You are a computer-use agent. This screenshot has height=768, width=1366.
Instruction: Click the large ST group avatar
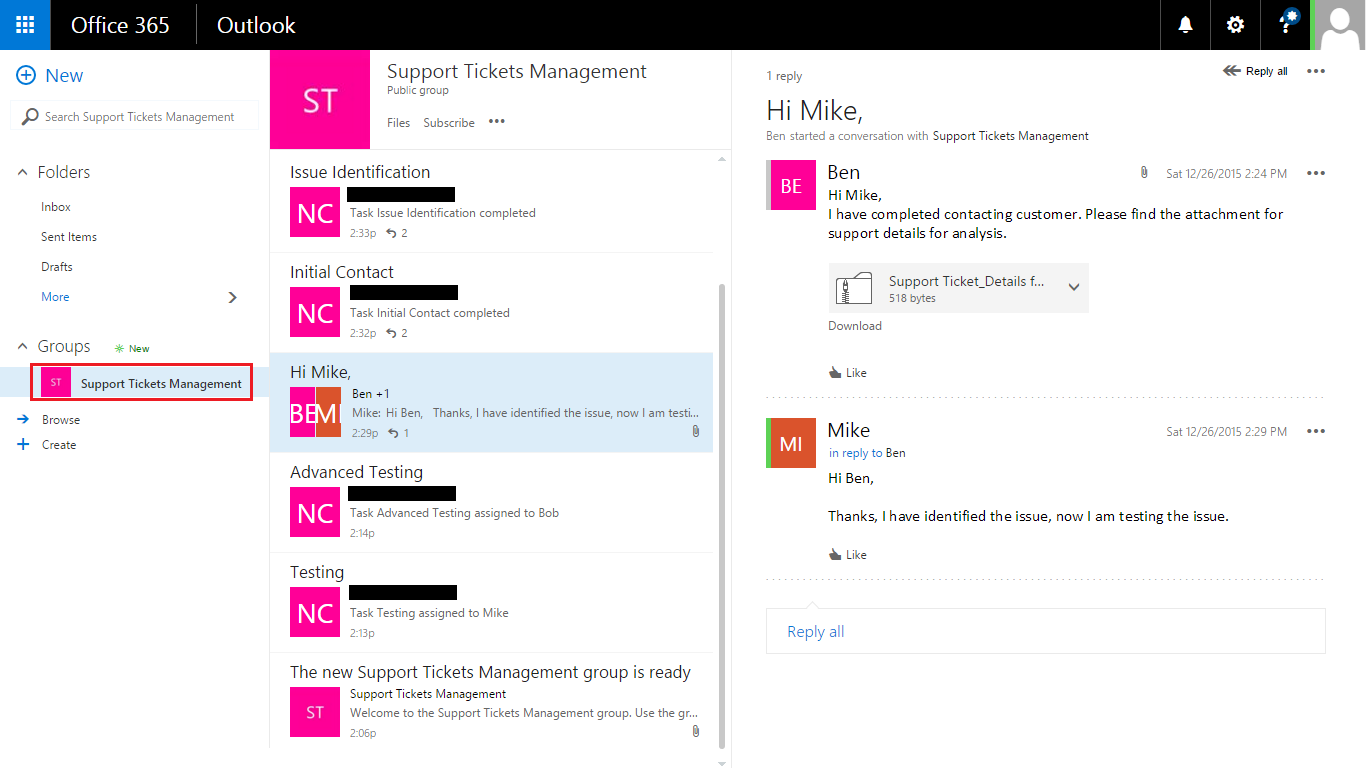(x=320, y=100)
